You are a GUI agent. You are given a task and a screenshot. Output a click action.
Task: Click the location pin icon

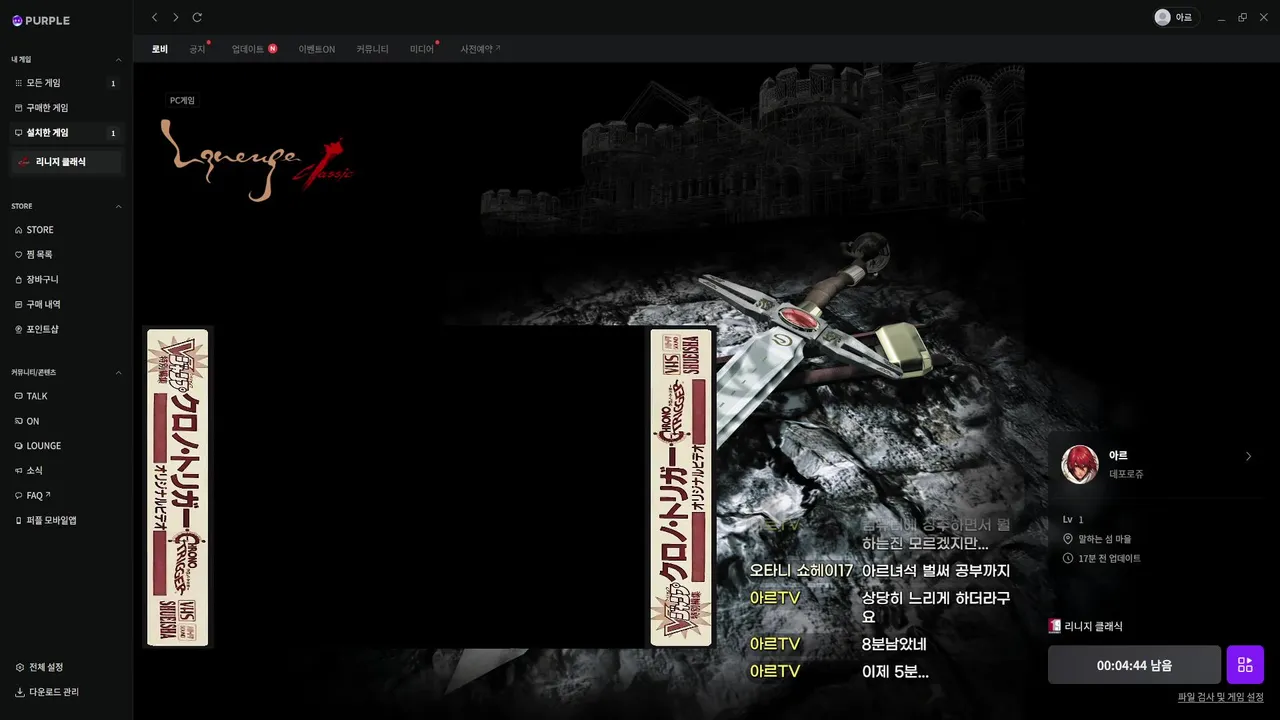(x=1068, y=539)
